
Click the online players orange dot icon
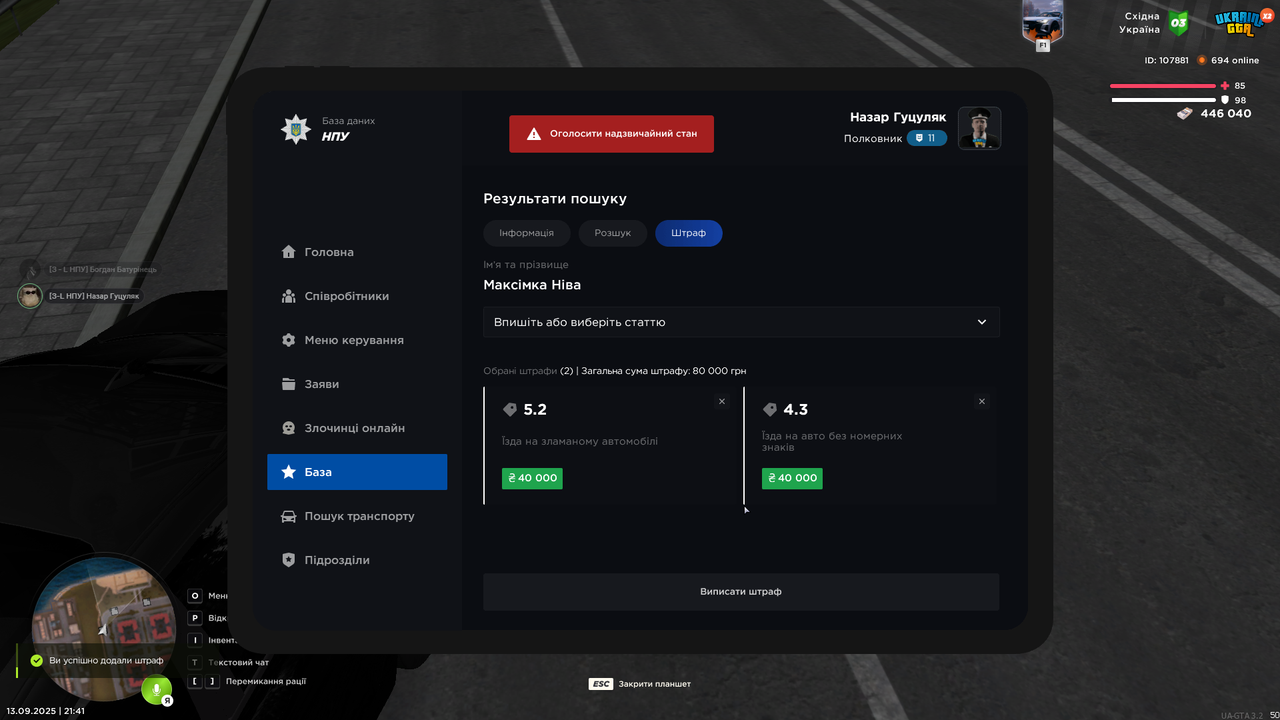click(1202, 60)
